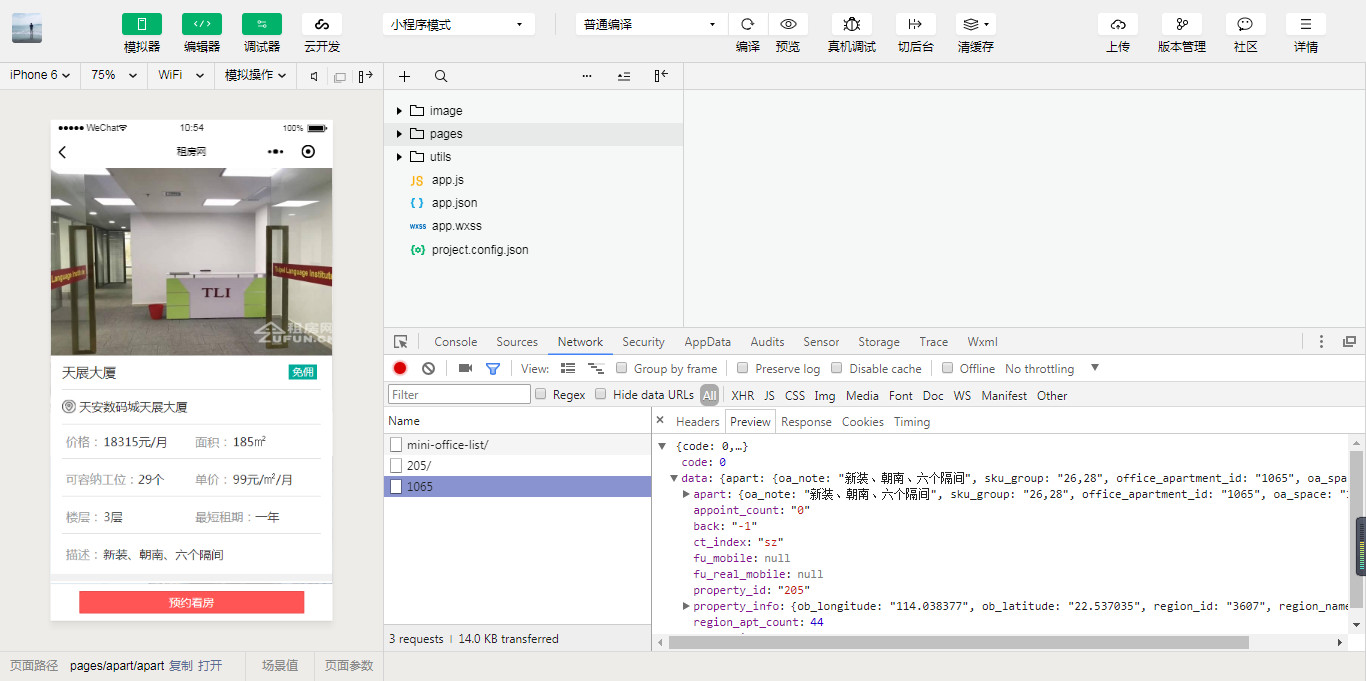Open the 75% zoom dropdown
This screenshot has height=681, width=1366.
[112, 75]
